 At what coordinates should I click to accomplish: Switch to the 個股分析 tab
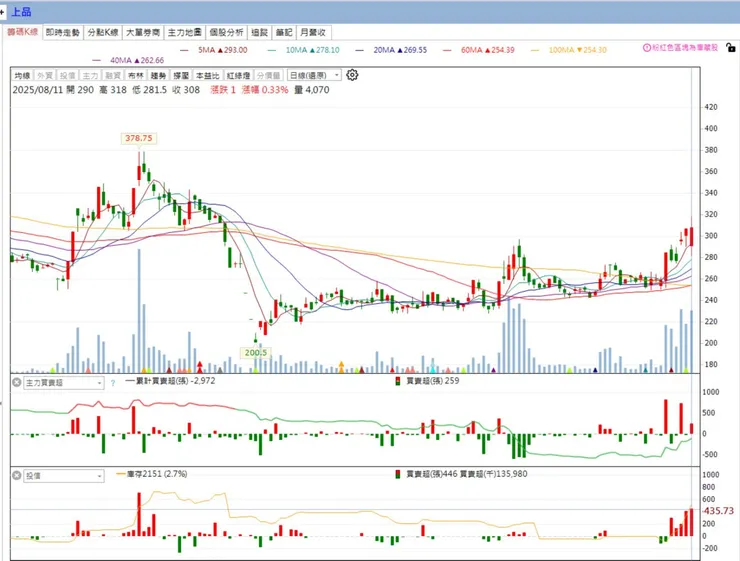pyautogui.click(x=226, y=33)
